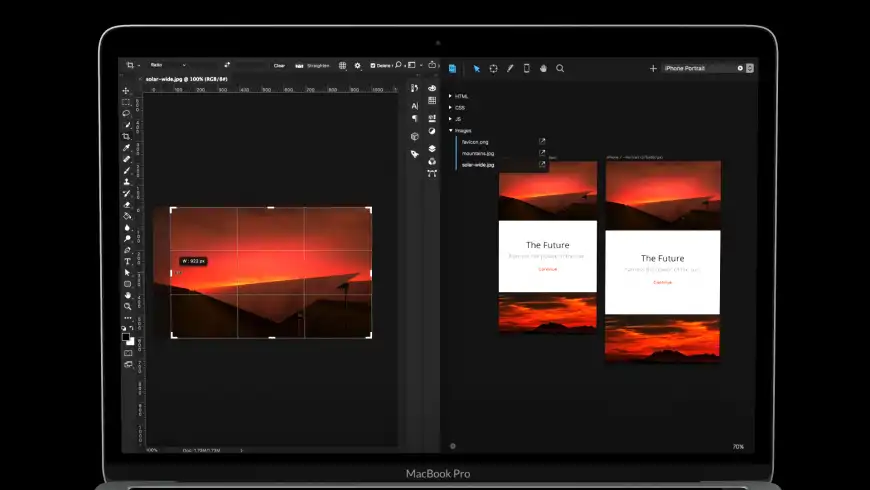Open the crop overlay grid options
870x490 pixels.
tap(343, 66)
